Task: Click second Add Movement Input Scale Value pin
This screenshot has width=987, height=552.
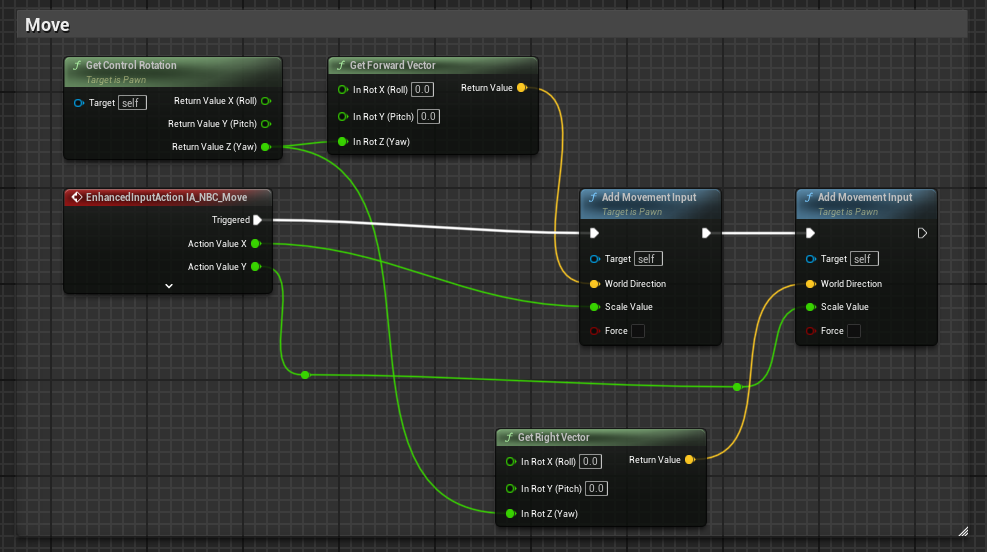Action: (810, 307)
